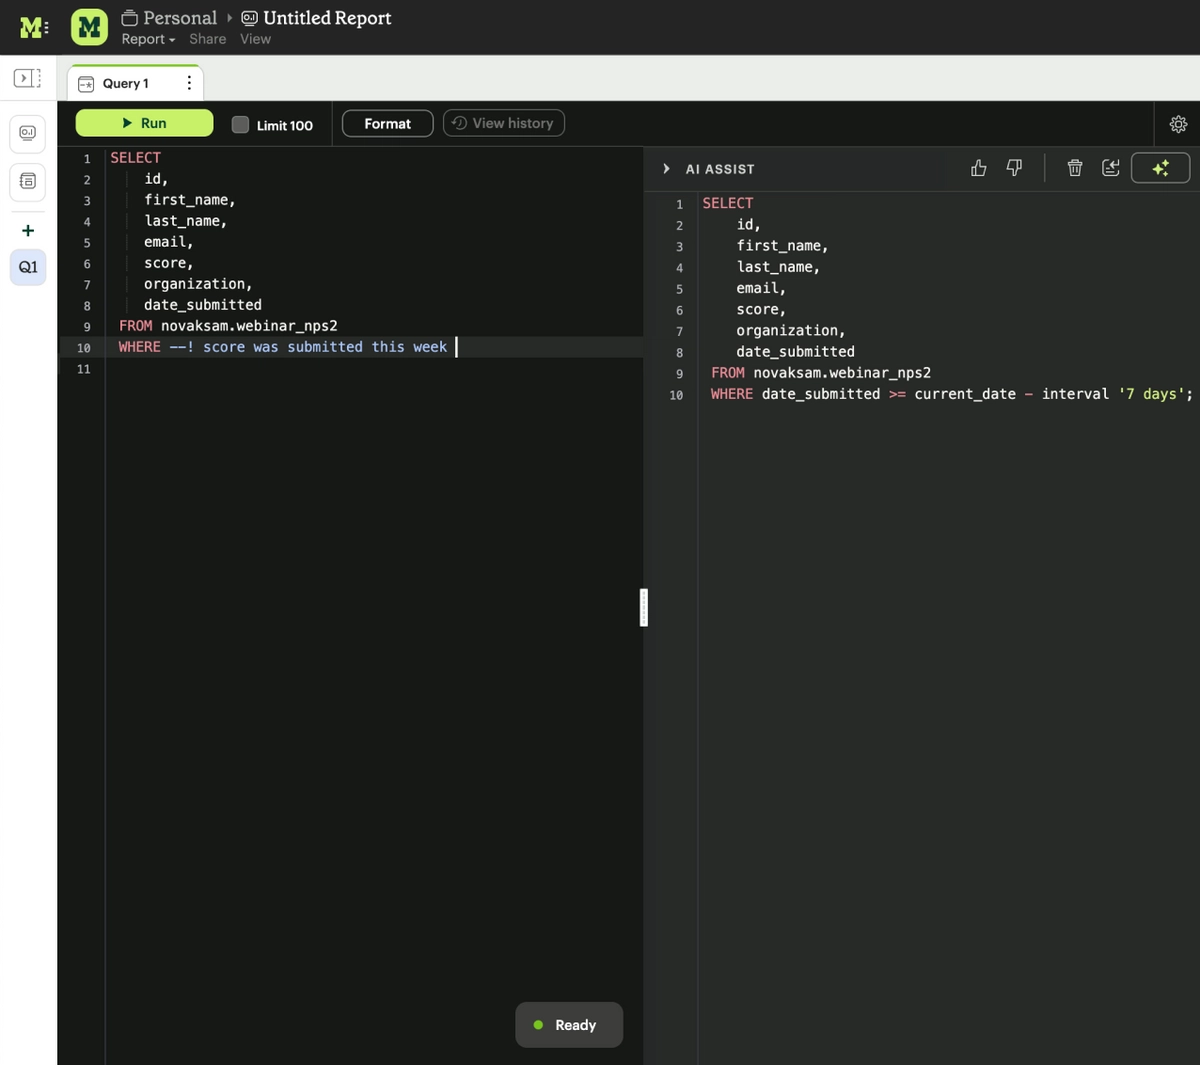Open the Query 1 three-dot menu
The image size is (1200, 1065).
tap(189, 83)
